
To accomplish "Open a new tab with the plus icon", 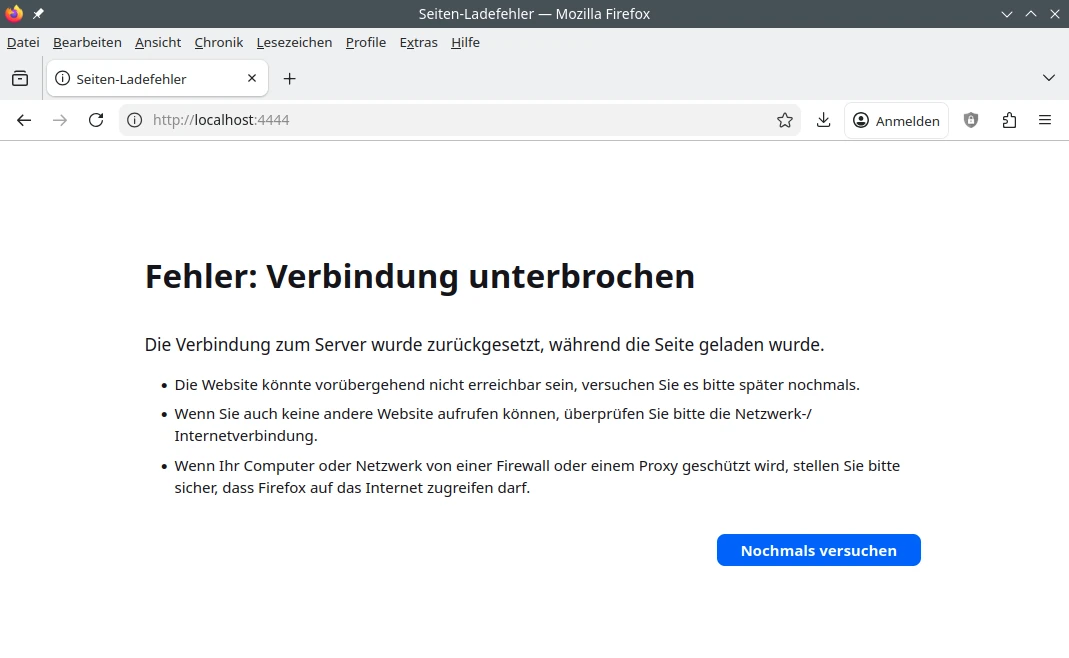I will pos(290,79).
